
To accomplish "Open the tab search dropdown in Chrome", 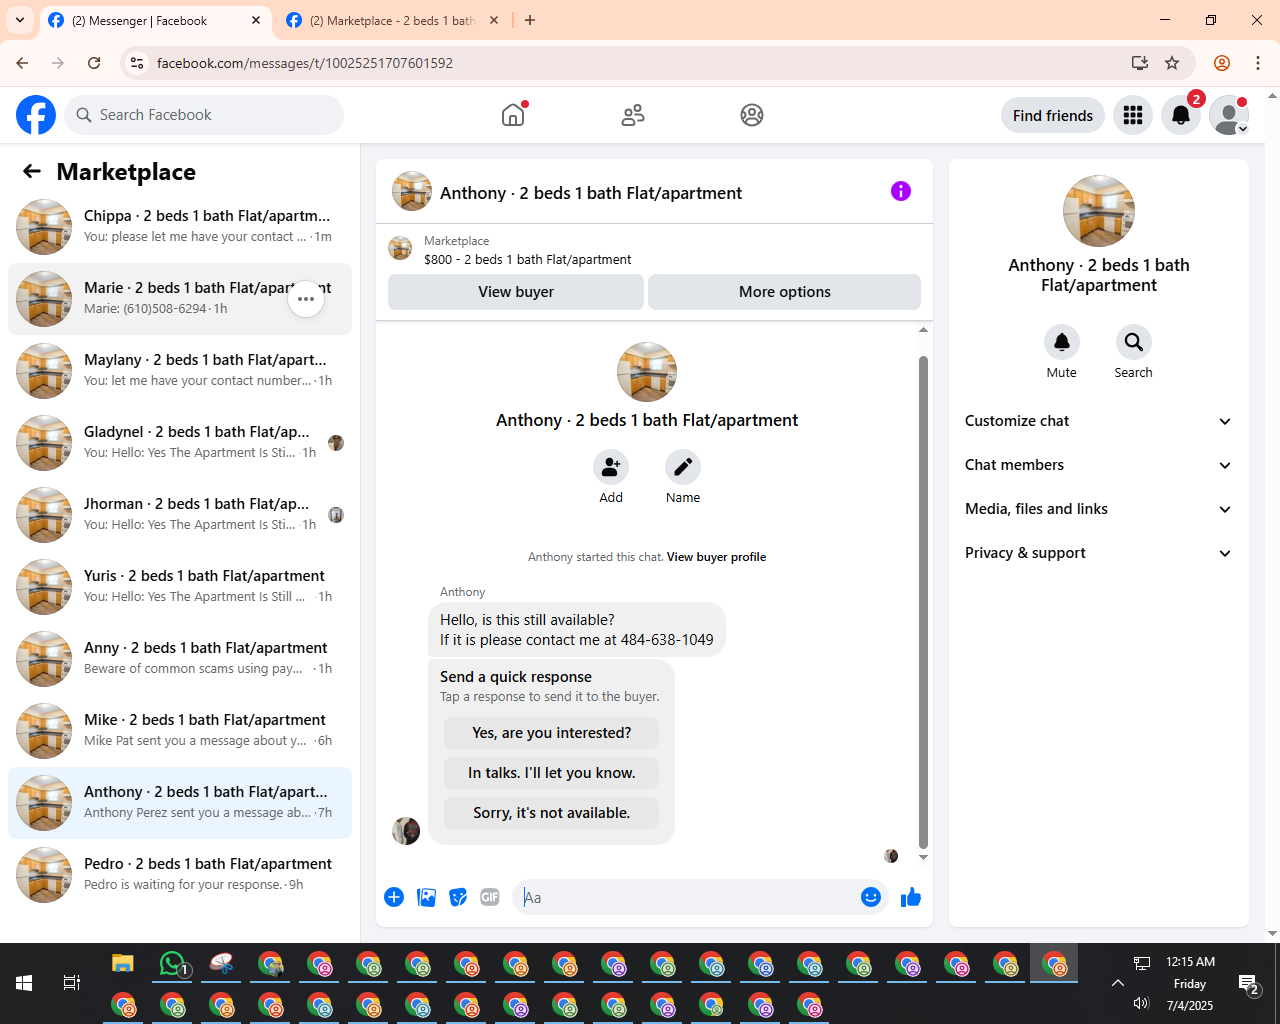I will pos(20,20).
